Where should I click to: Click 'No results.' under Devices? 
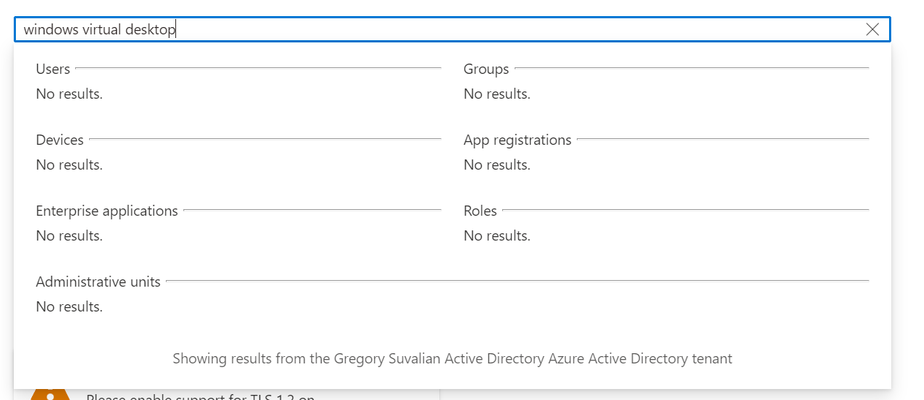click(69, 165)
